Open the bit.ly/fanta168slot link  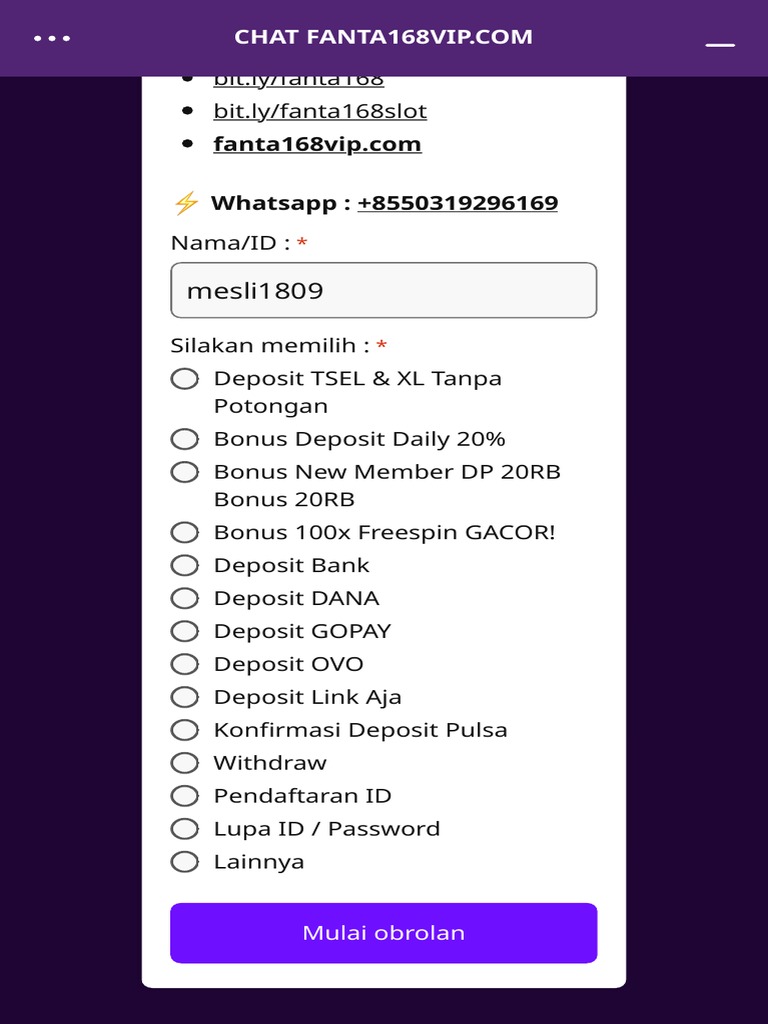320,111
